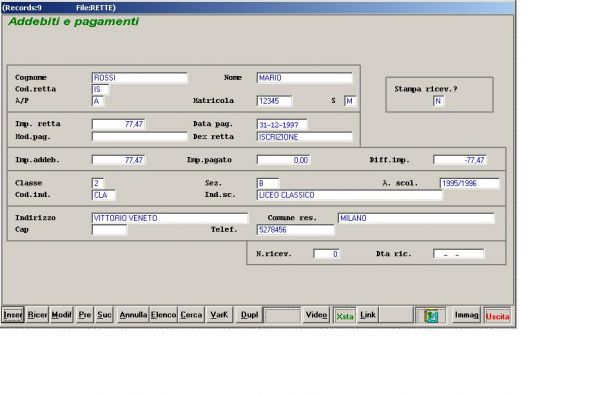
Task: Click the Stampa ricev. field with N
Action: [x=439, y=101]
